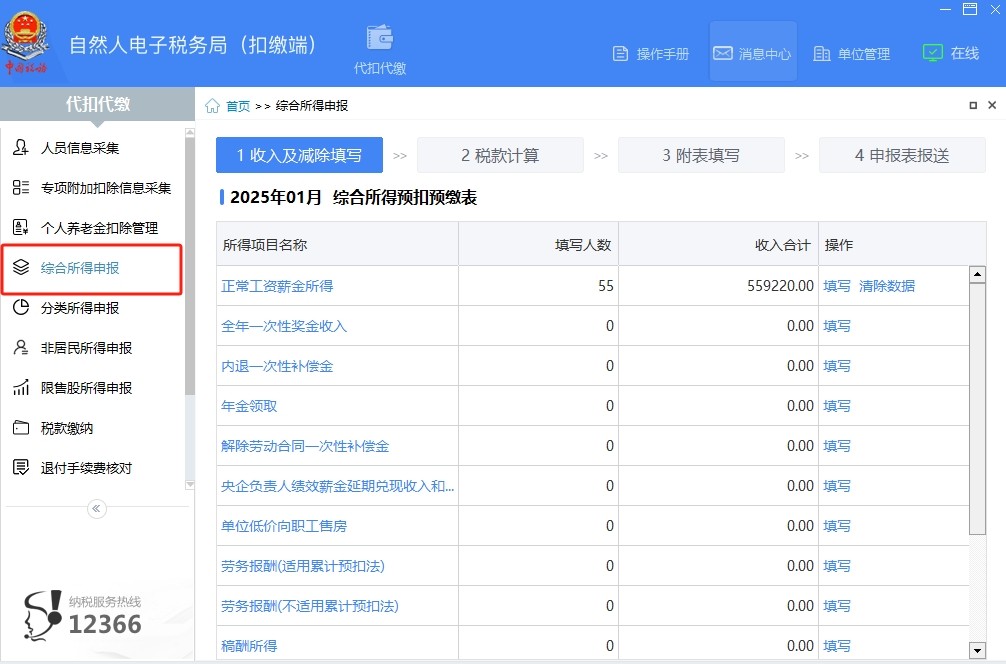
Task: Click the 退付手续费核对 icon
Action: [21, 468]
